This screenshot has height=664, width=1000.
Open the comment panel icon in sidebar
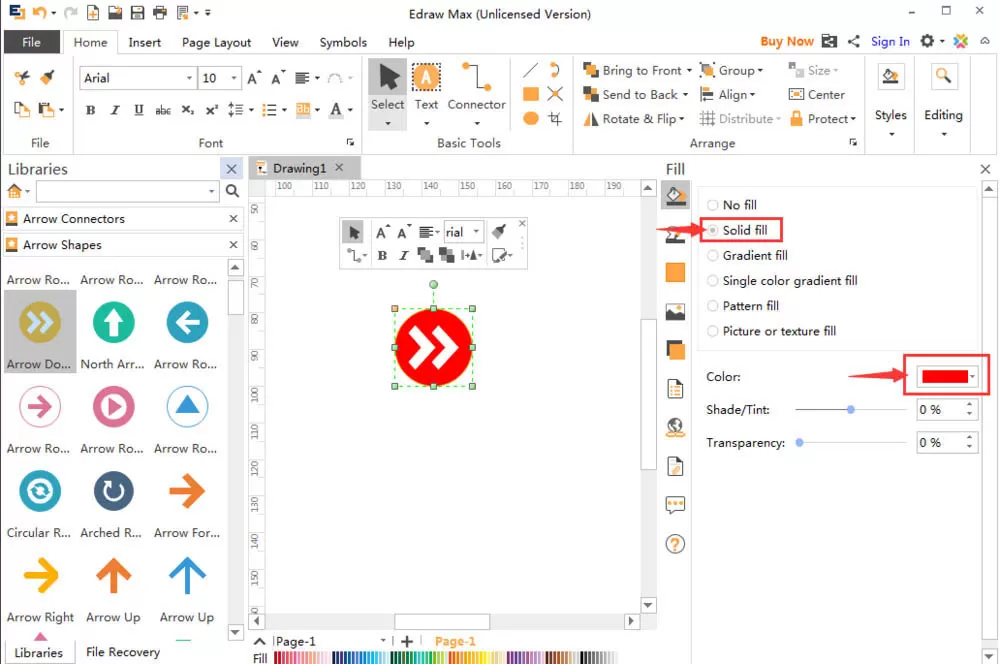675,505
